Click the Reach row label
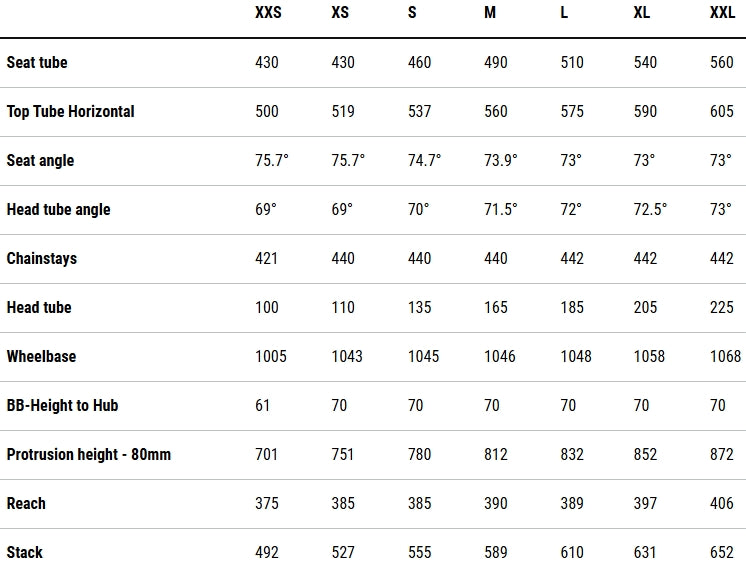Screen dimensions: 746x567 (x=26, y=503)
